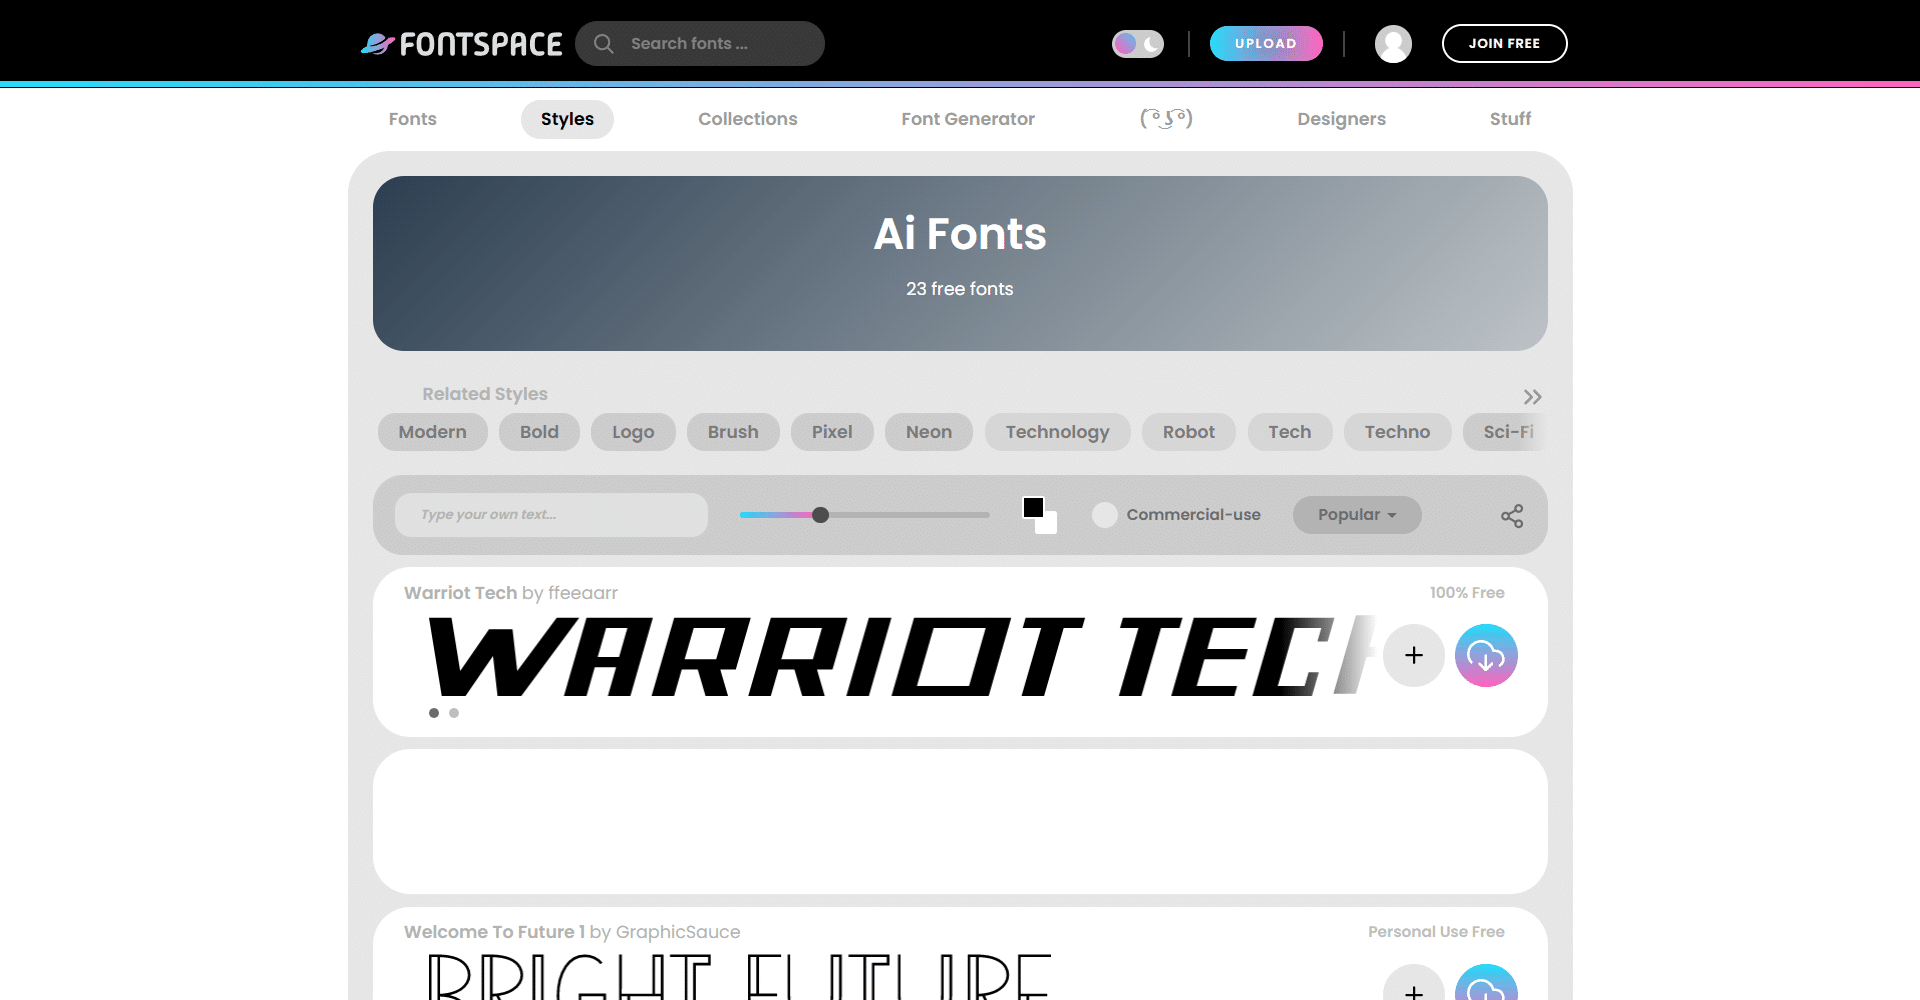Viewport: 1920px width, 1000px height.
Task: Expand related styles with double chevron
Action: click(1532, 397)
